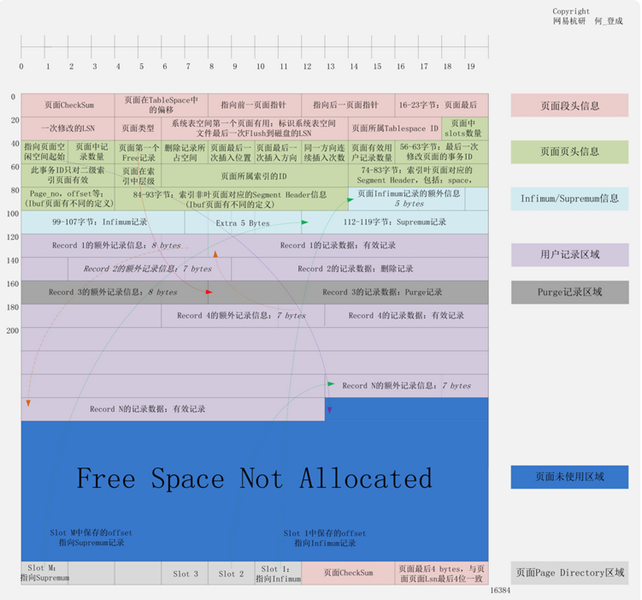Click Record N的额外记录信息 7 bytes cell

coord(407,385)
